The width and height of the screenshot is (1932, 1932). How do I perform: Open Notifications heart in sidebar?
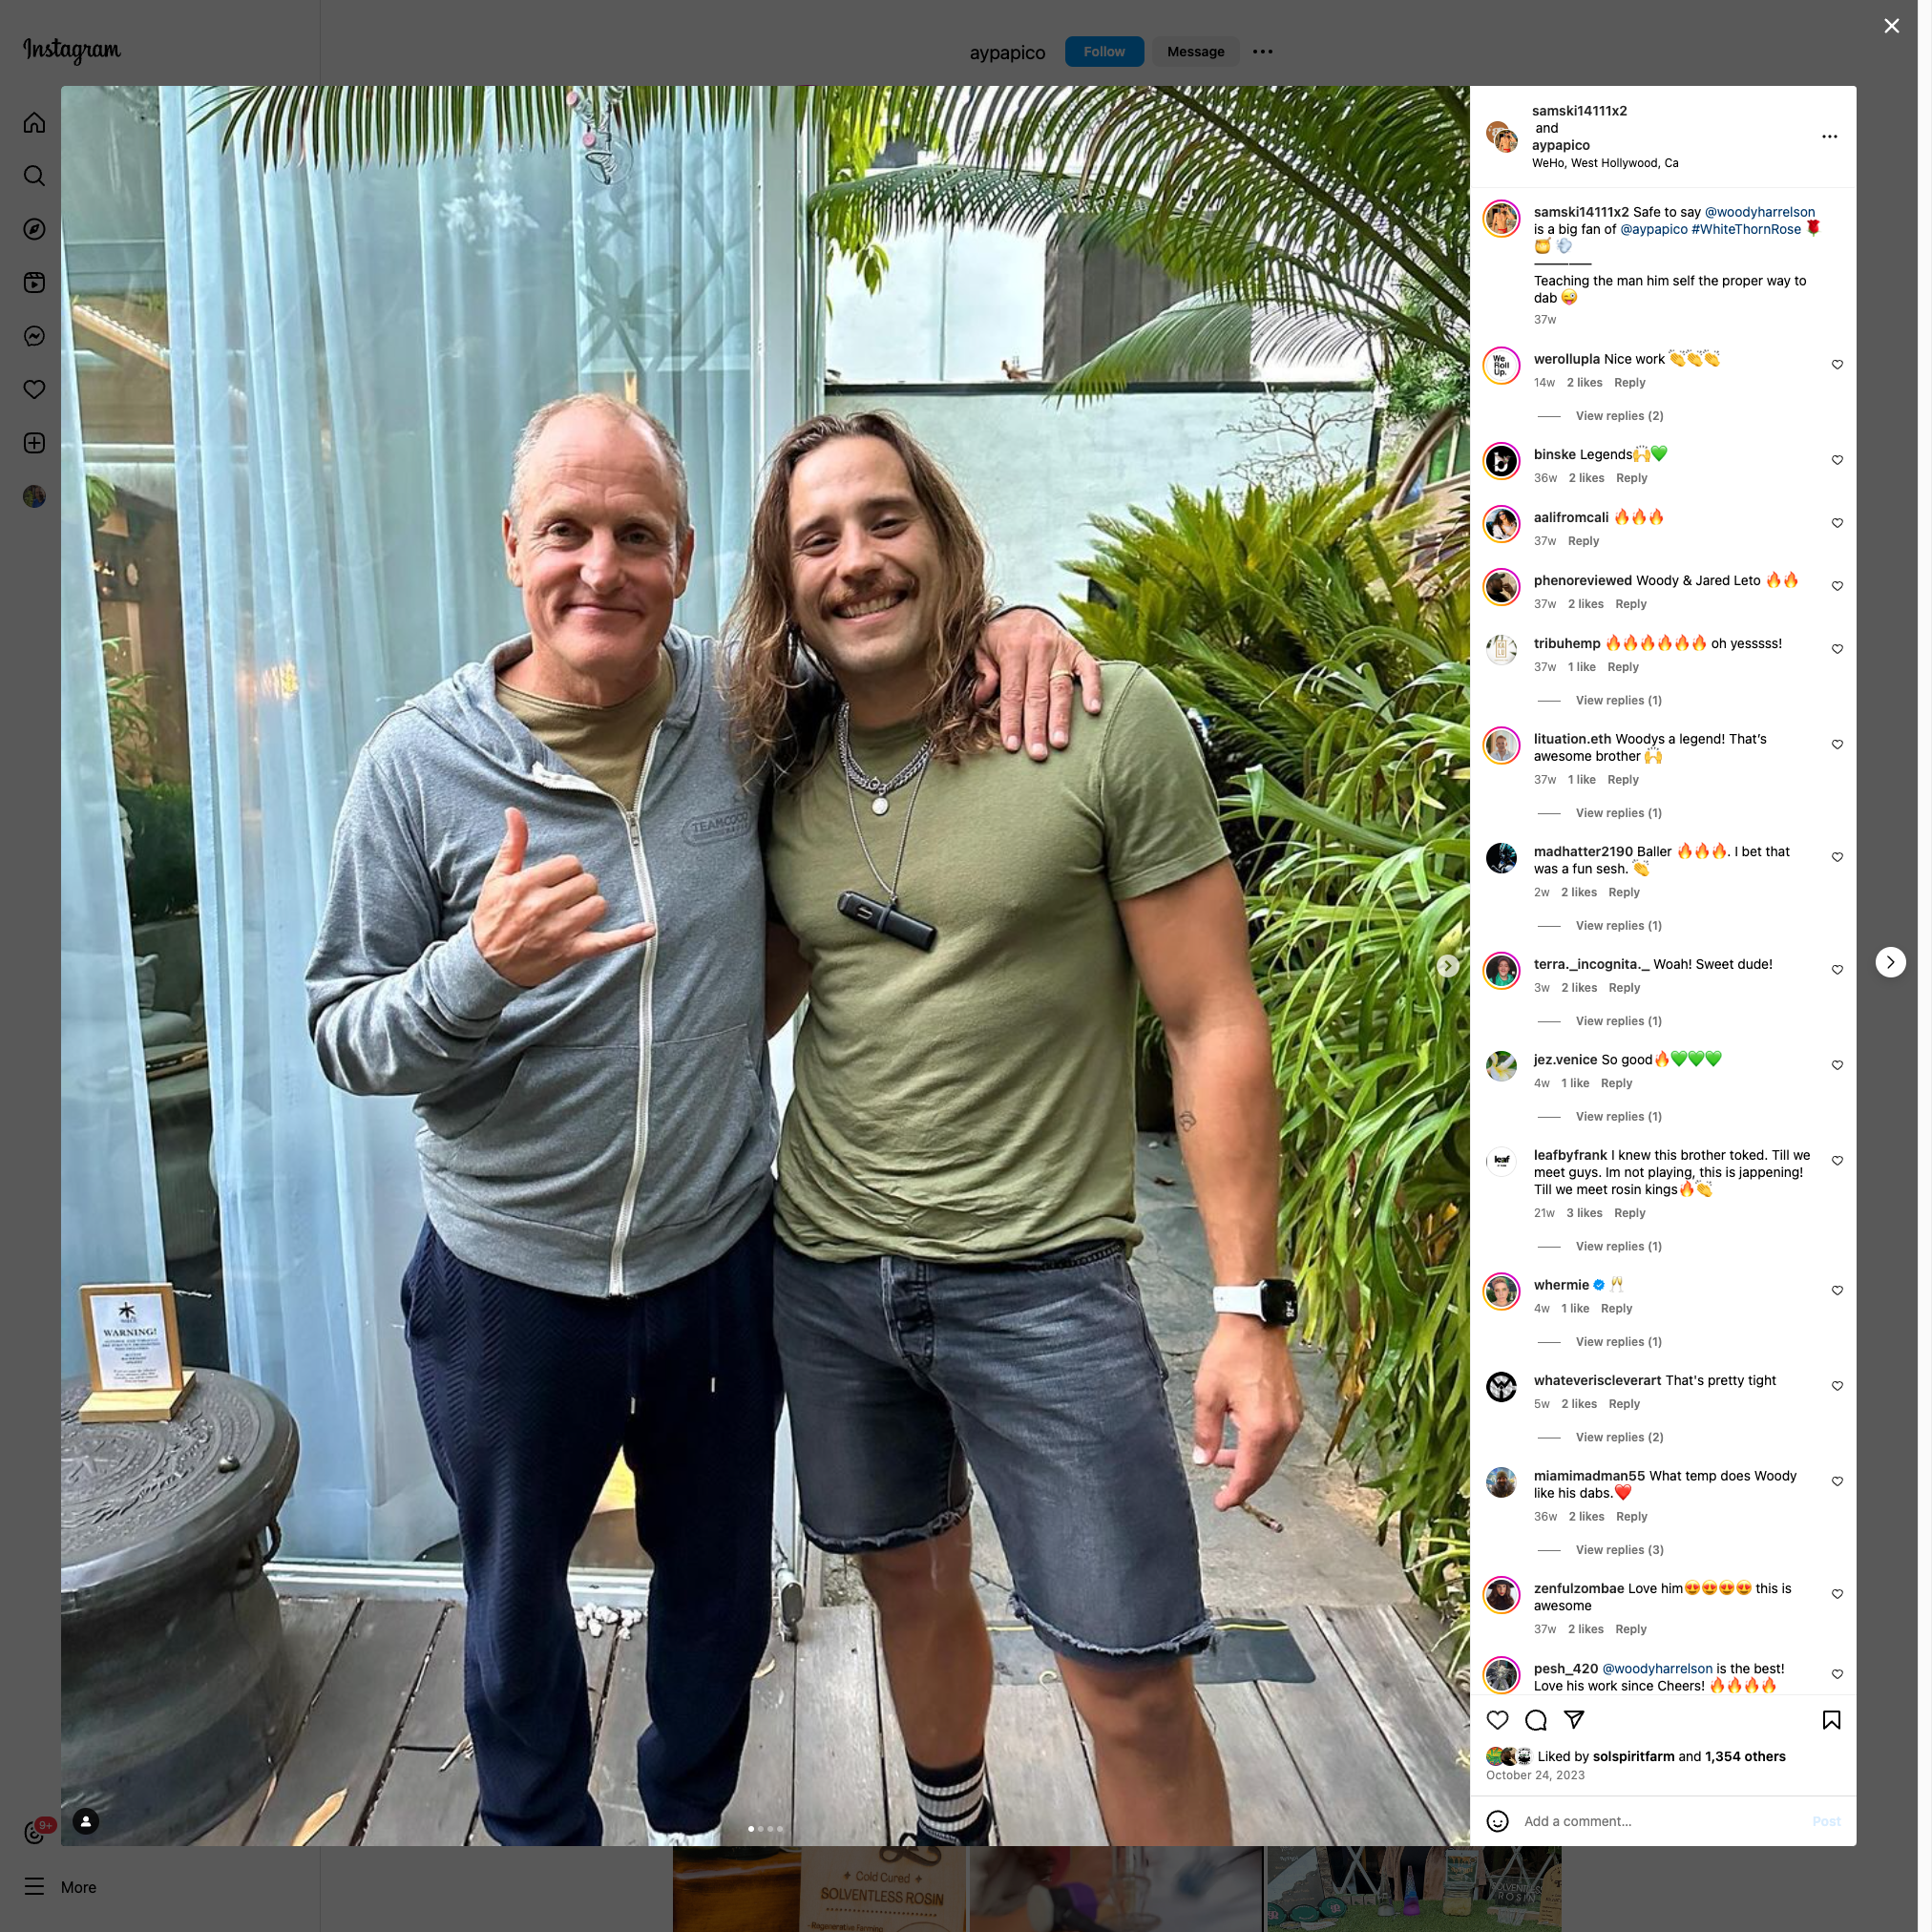pyautogui.click(x=34, y=389)
